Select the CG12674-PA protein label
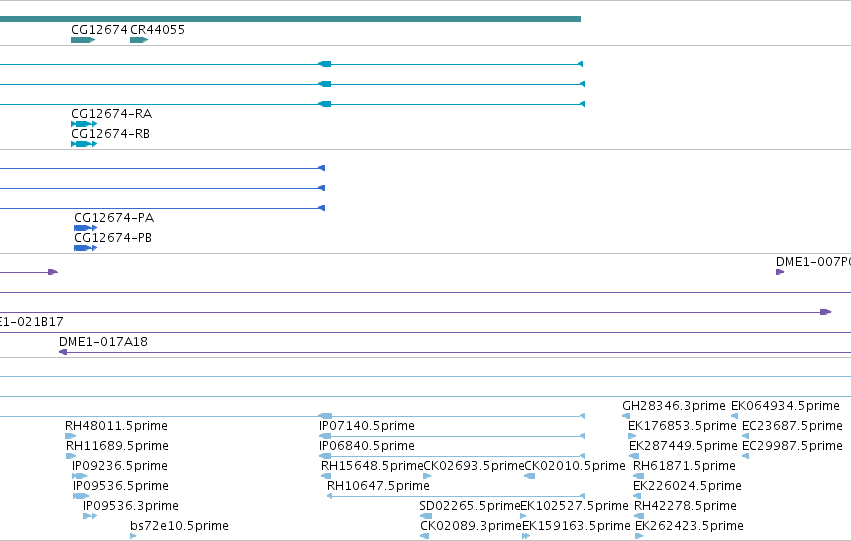This screenshot has height=541, width=851. pyautogui.click(x=114, y=218)
